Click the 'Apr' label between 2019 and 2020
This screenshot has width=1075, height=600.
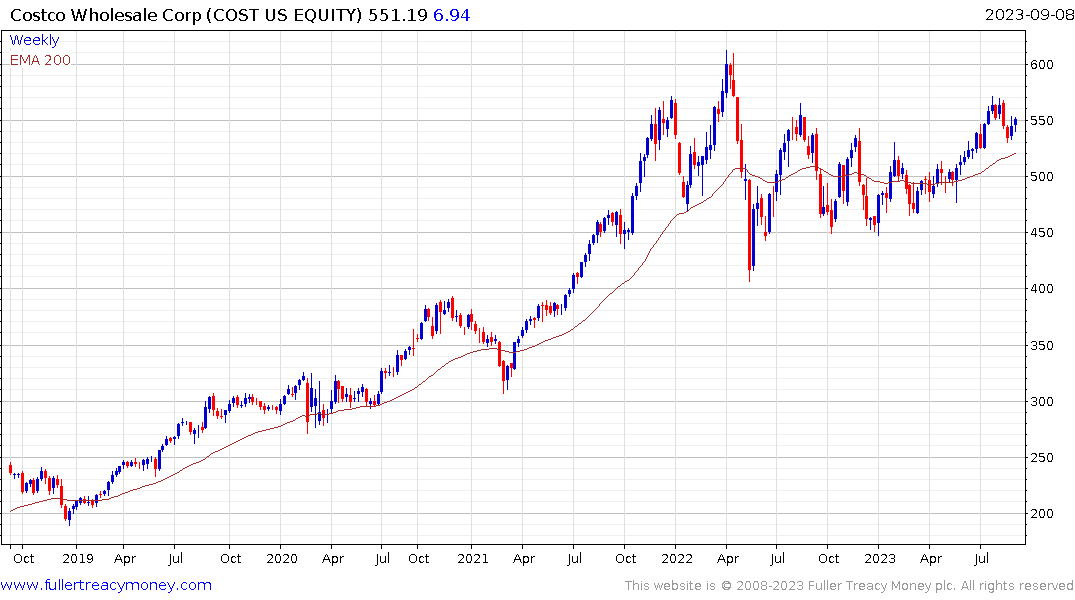[x=125, y=559]
